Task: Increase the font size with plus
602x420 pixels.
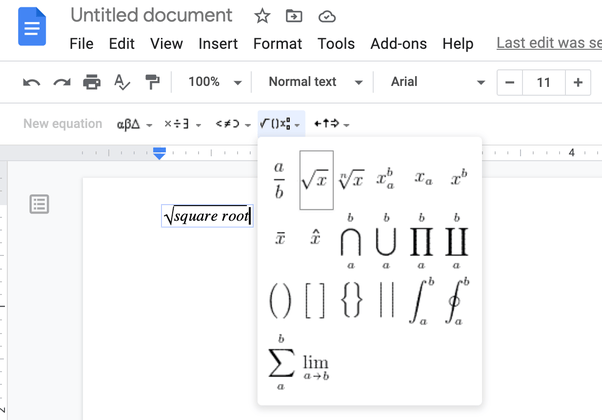Action: pyautogui.click(x=578, y=82)
